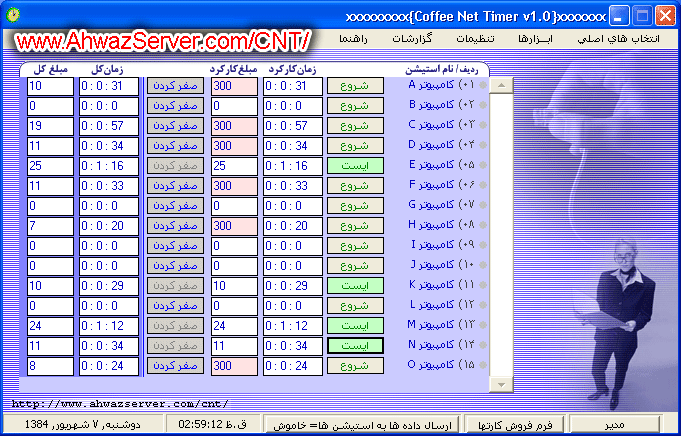
Task: Click status dot beside computer K
Action: [x=483, y=285]
